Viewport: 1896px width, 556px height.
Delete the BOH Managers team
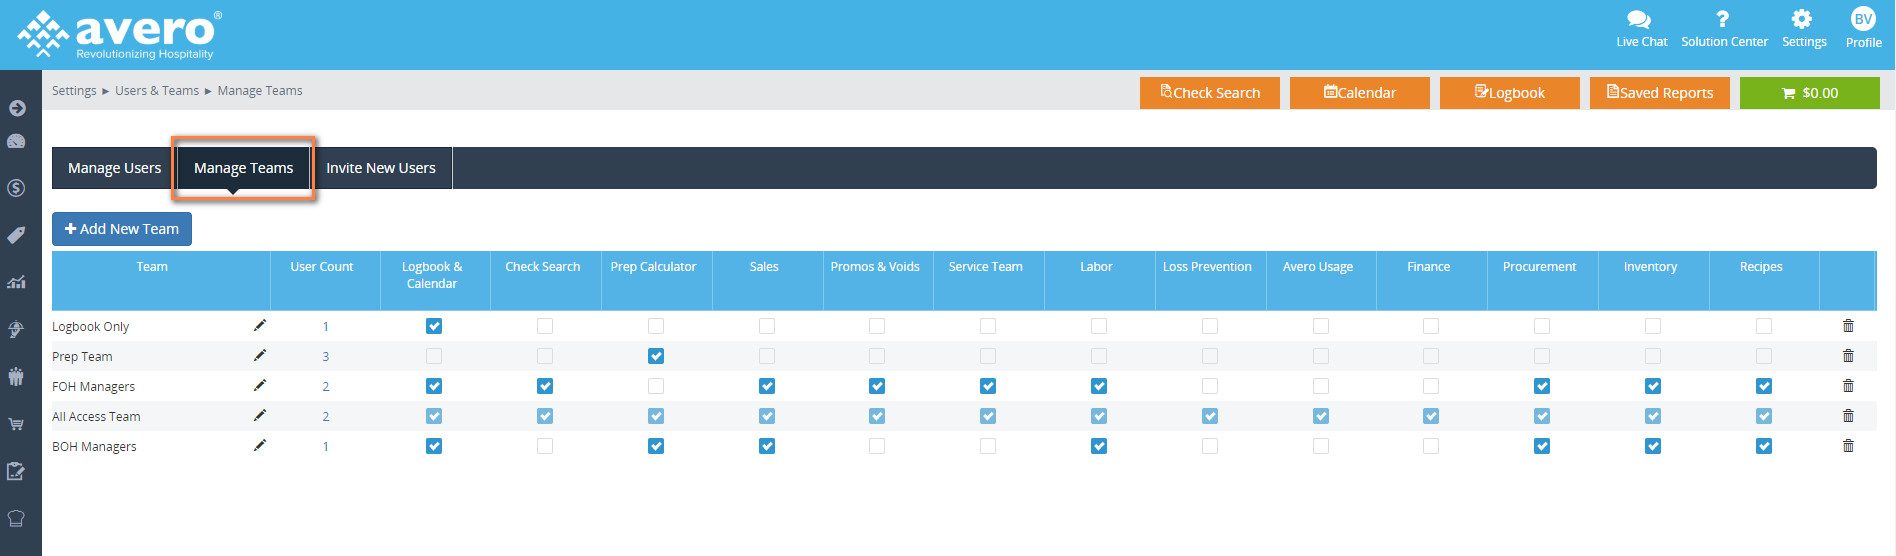(1848, 446)
